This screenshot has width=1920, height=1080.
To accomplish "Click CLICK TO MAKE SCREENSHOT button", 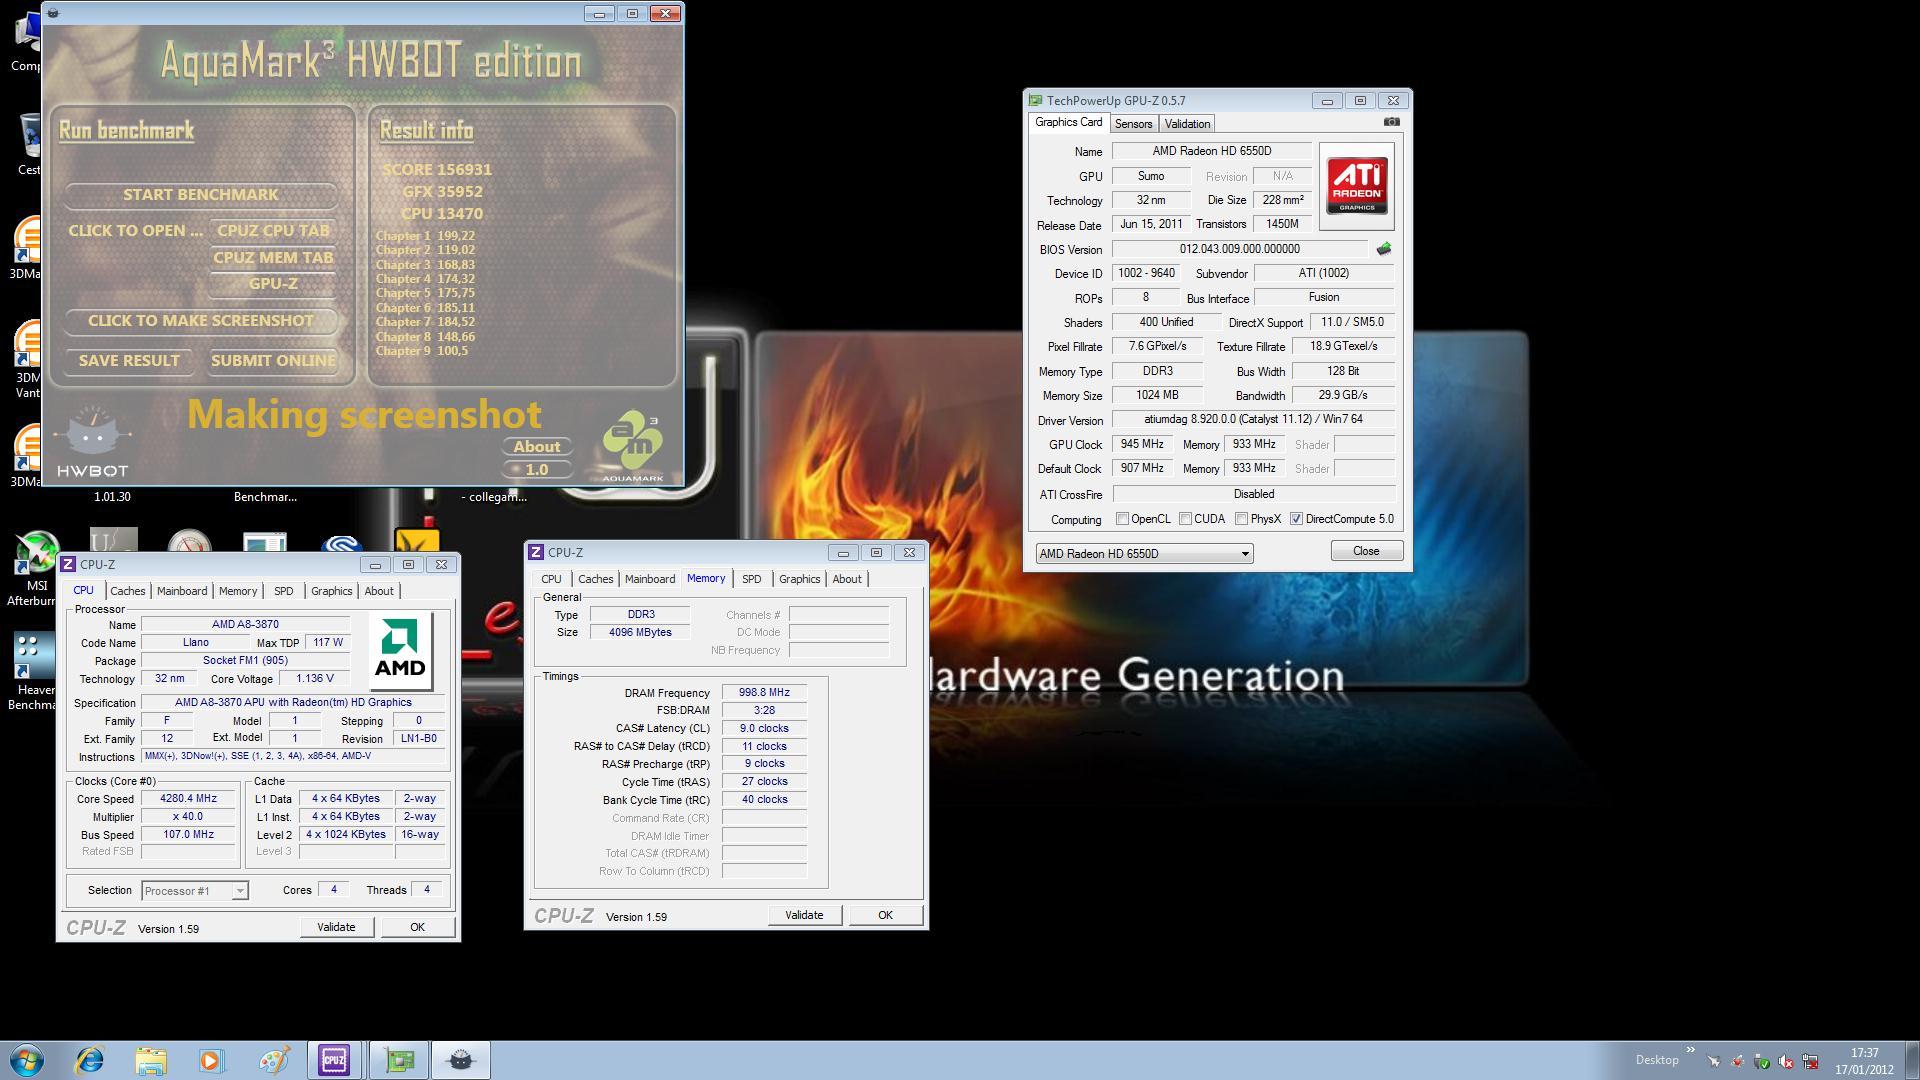I will coord(200,321).
